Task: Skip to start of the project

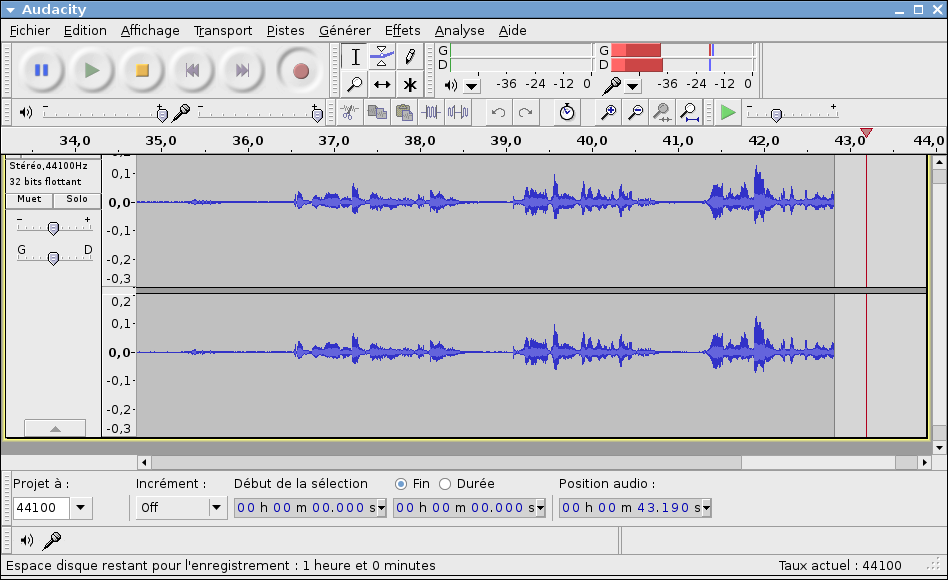Action: point(192,71)
